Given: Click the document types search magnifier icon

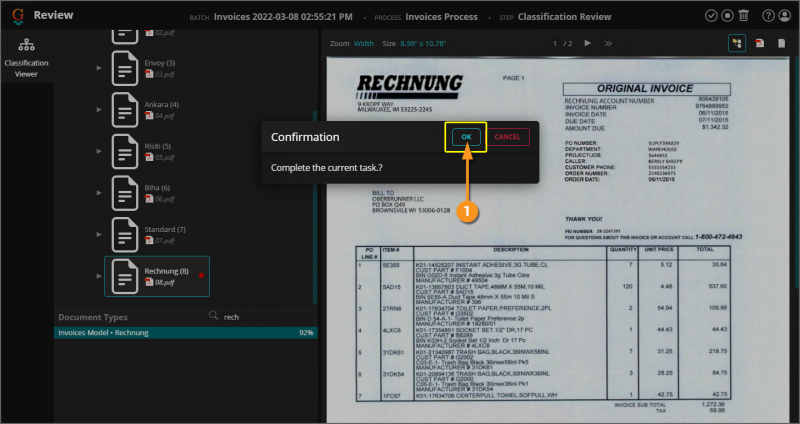Looking at the screenshot, I should coord(214,316).
